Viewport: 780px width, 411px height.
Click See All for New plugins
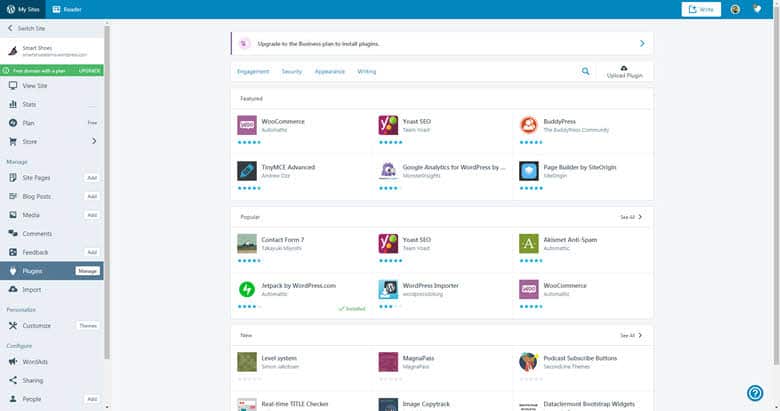click(x=631, y=335)
